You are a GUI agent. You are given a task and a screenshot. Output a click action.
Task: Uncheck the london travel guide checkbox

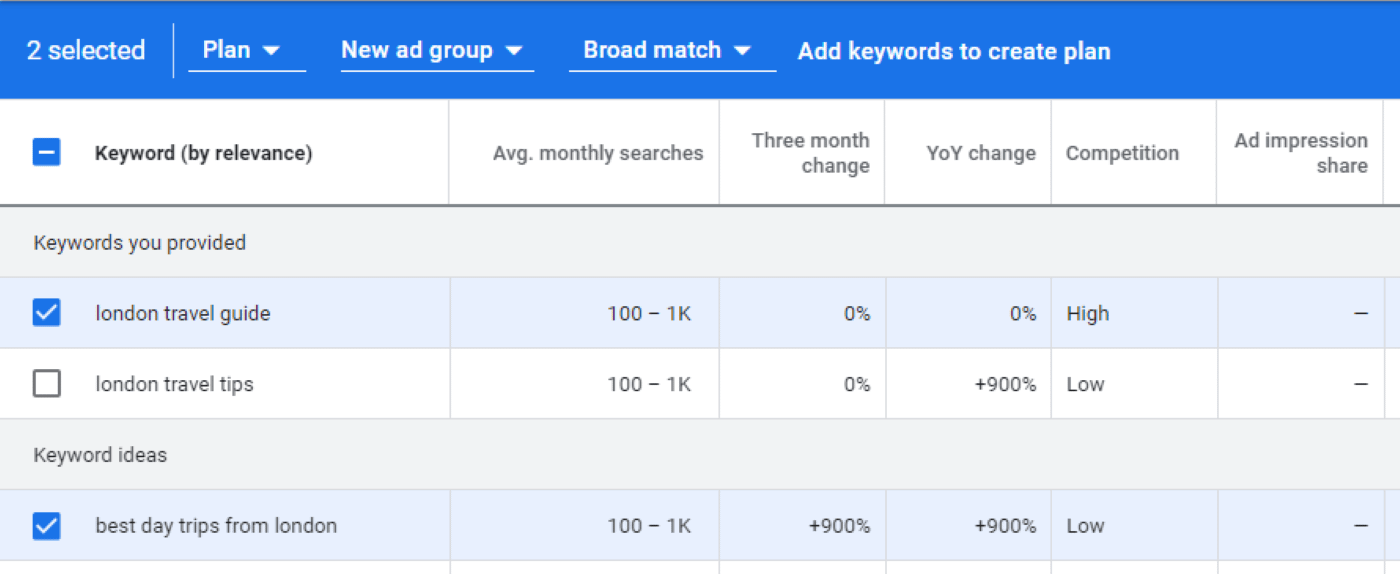click(47, 313)
